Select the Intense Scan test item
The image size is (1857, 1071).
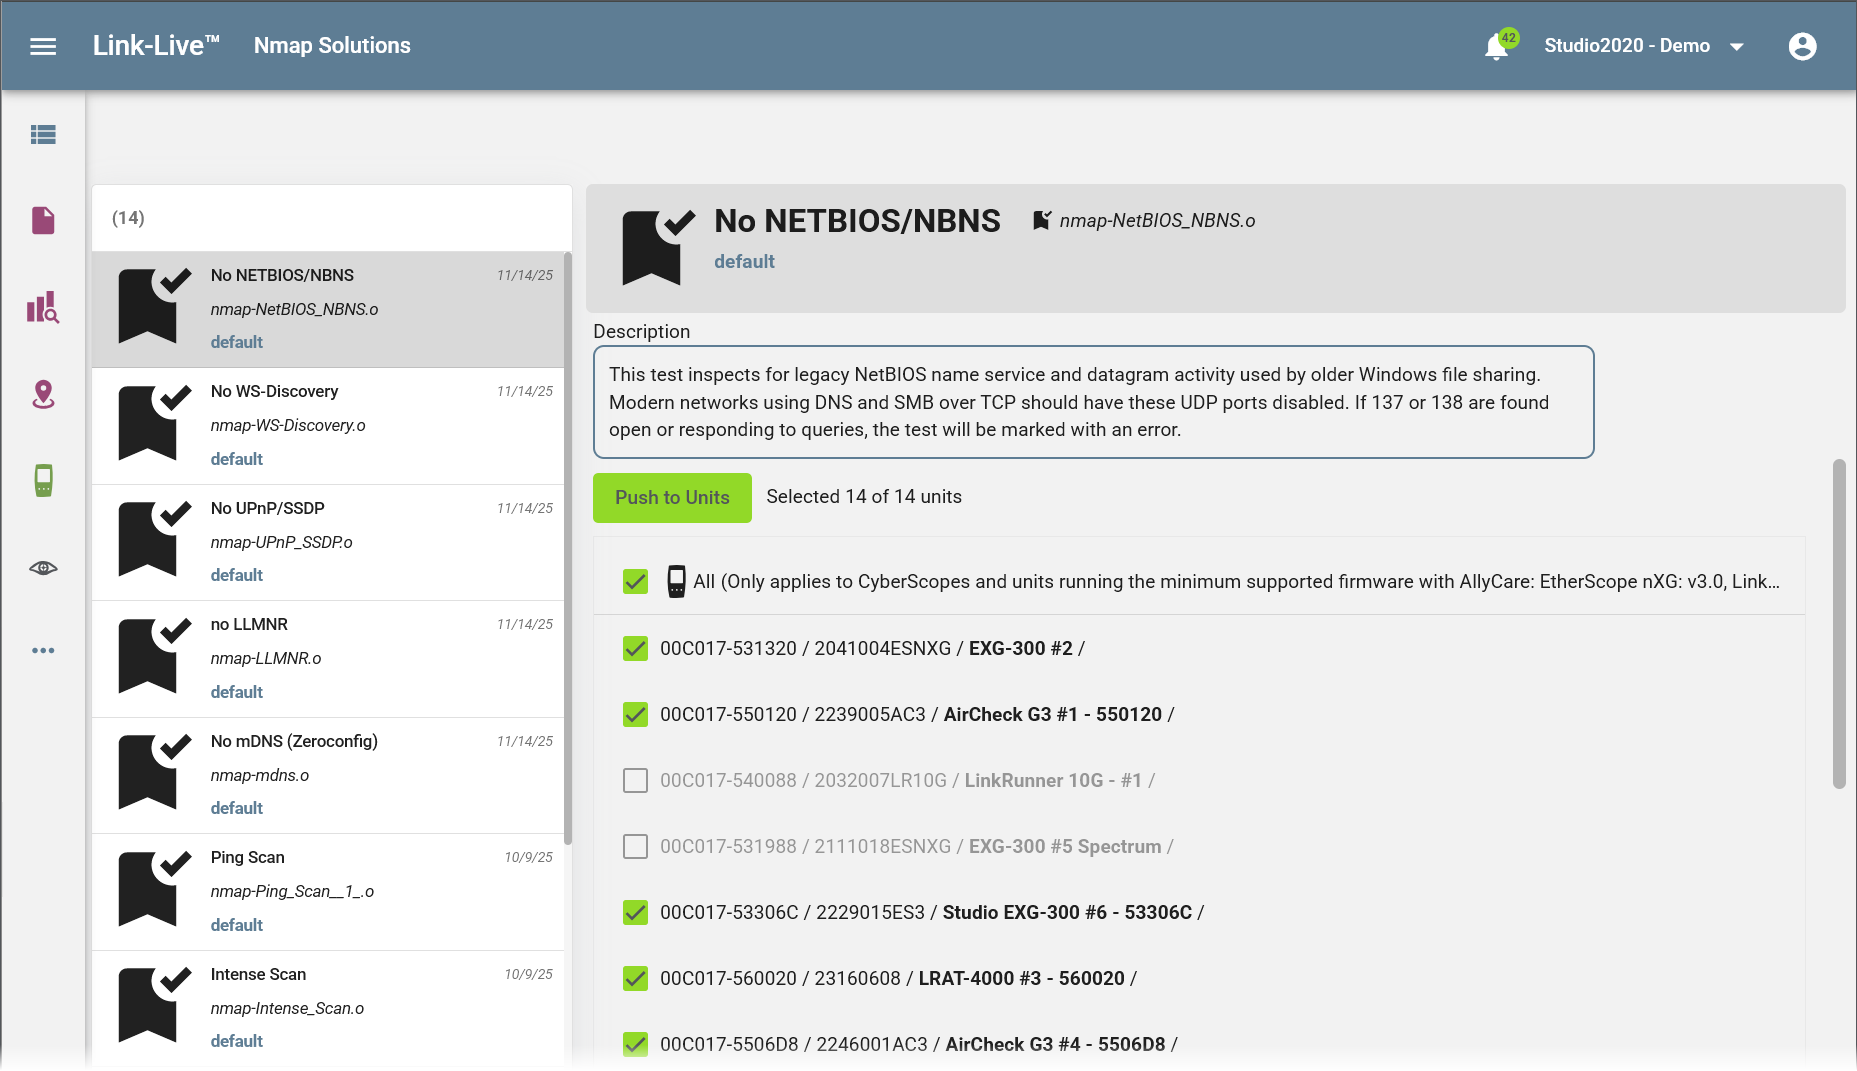point(328,1009)
